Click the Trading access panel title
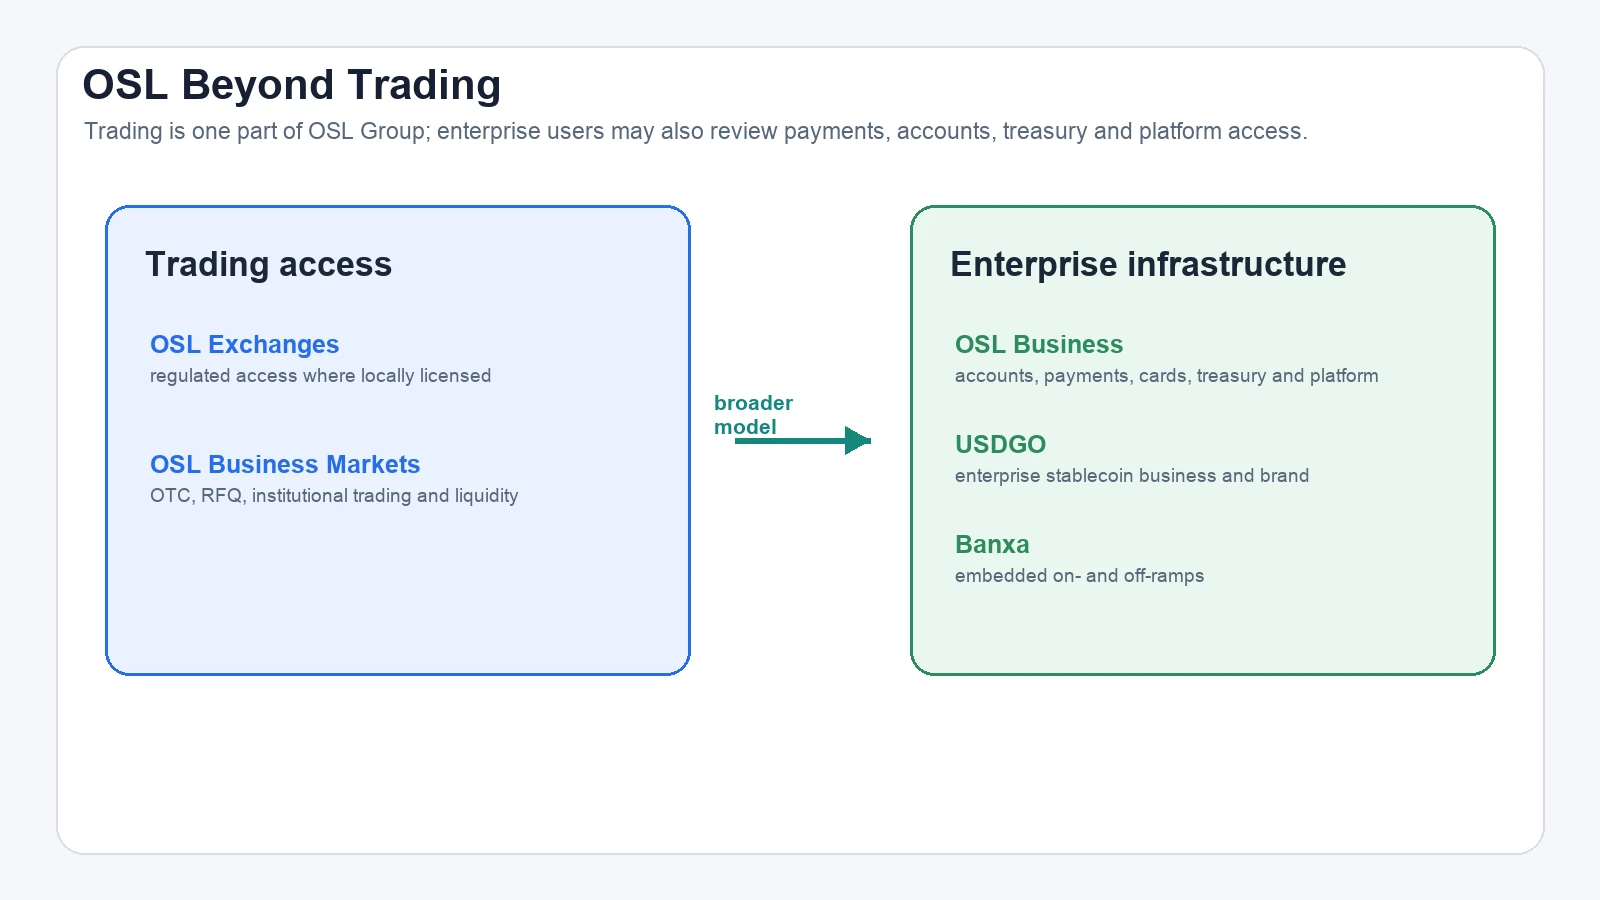The height and width of the screenshot is (900, 1600). click(x=268, y=264)
